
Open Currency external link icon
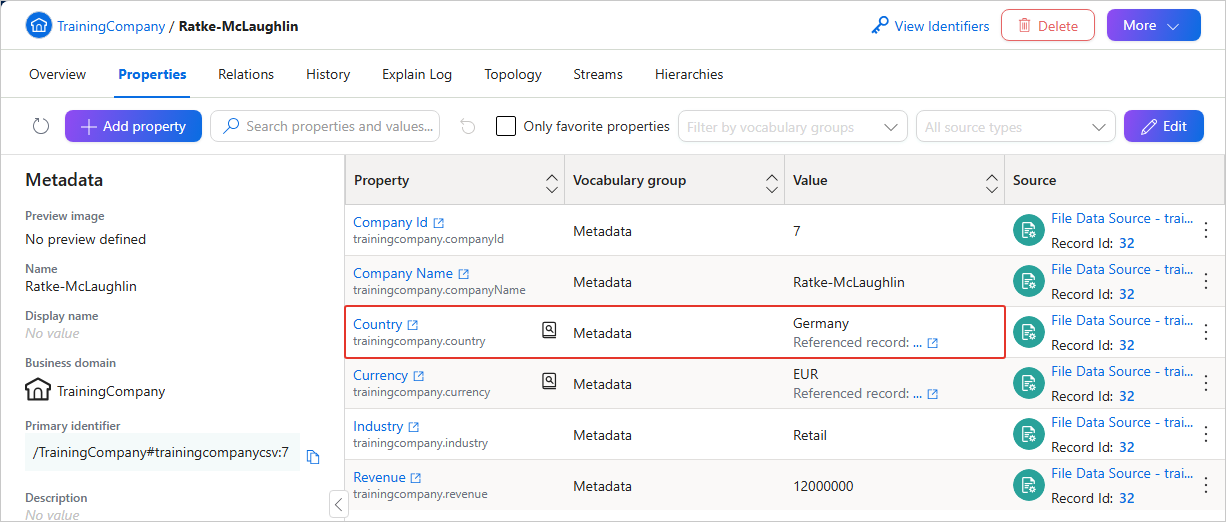pyautogui.click(x=419, y=376)
